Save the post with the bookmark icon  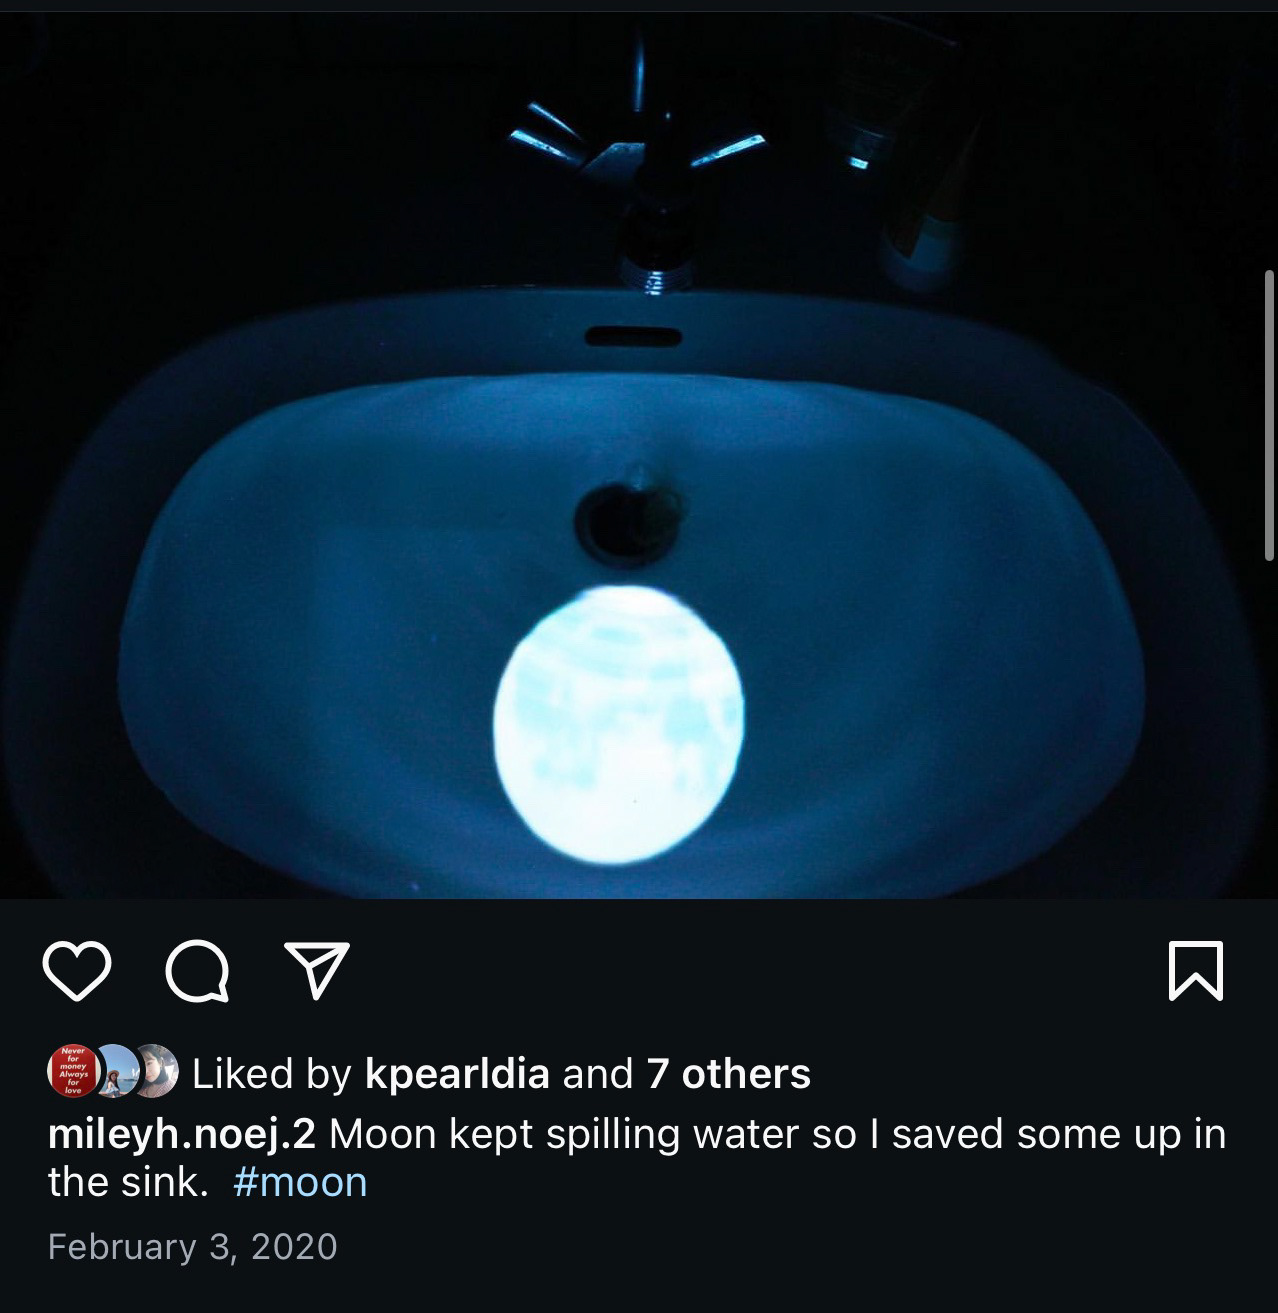tap(1196, 970)
